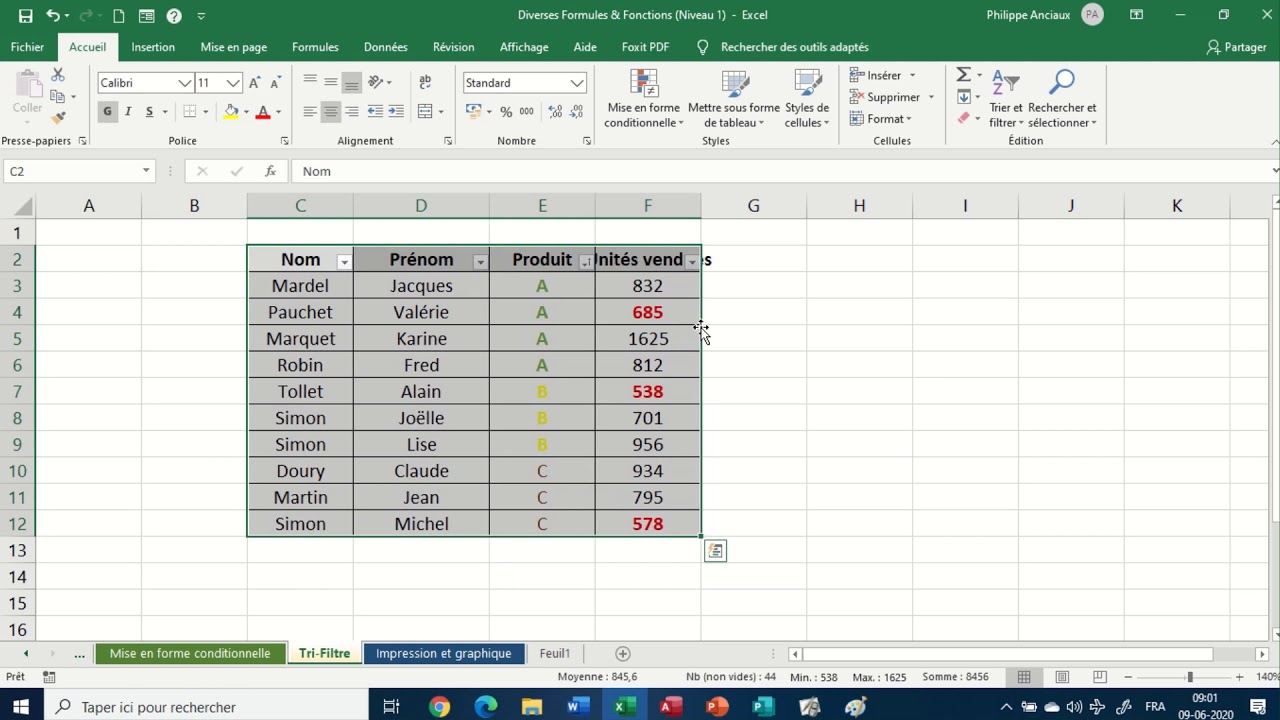Click the Help question mark icon

(x=174, y=15)
